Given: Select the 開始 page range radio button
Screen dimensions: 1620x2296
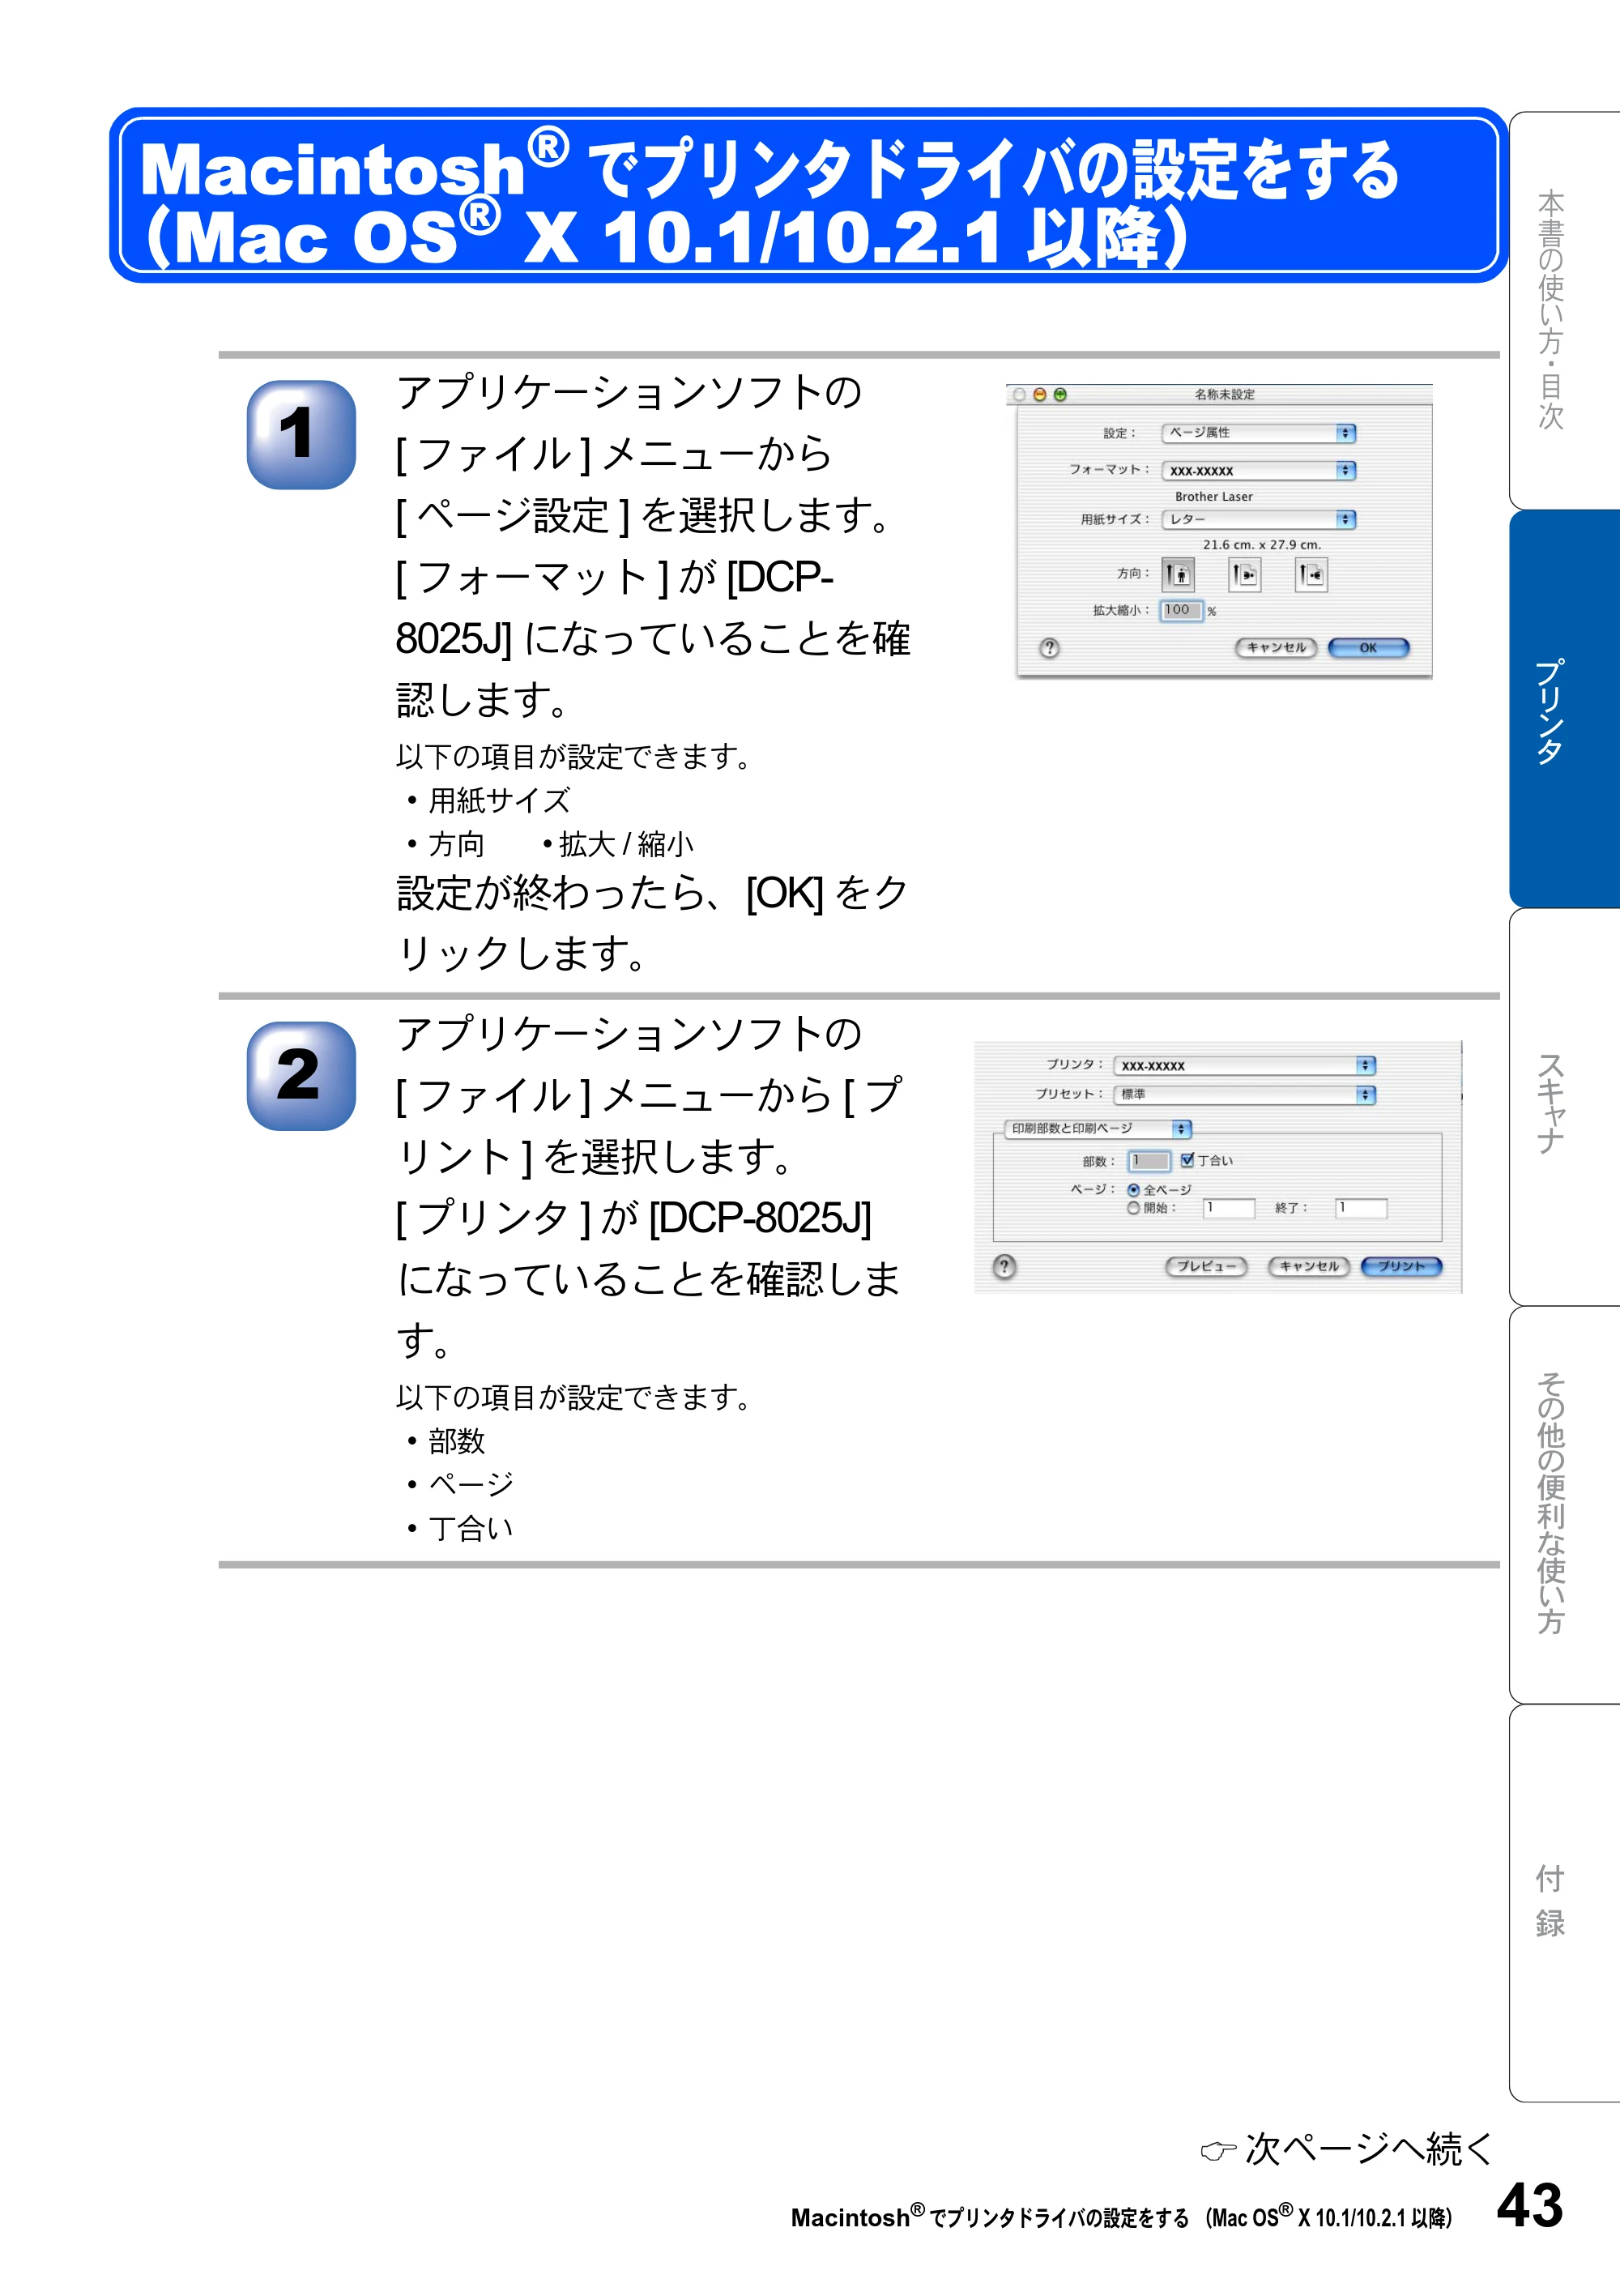Looking at the screenshot, I should coord(1133,1208).
